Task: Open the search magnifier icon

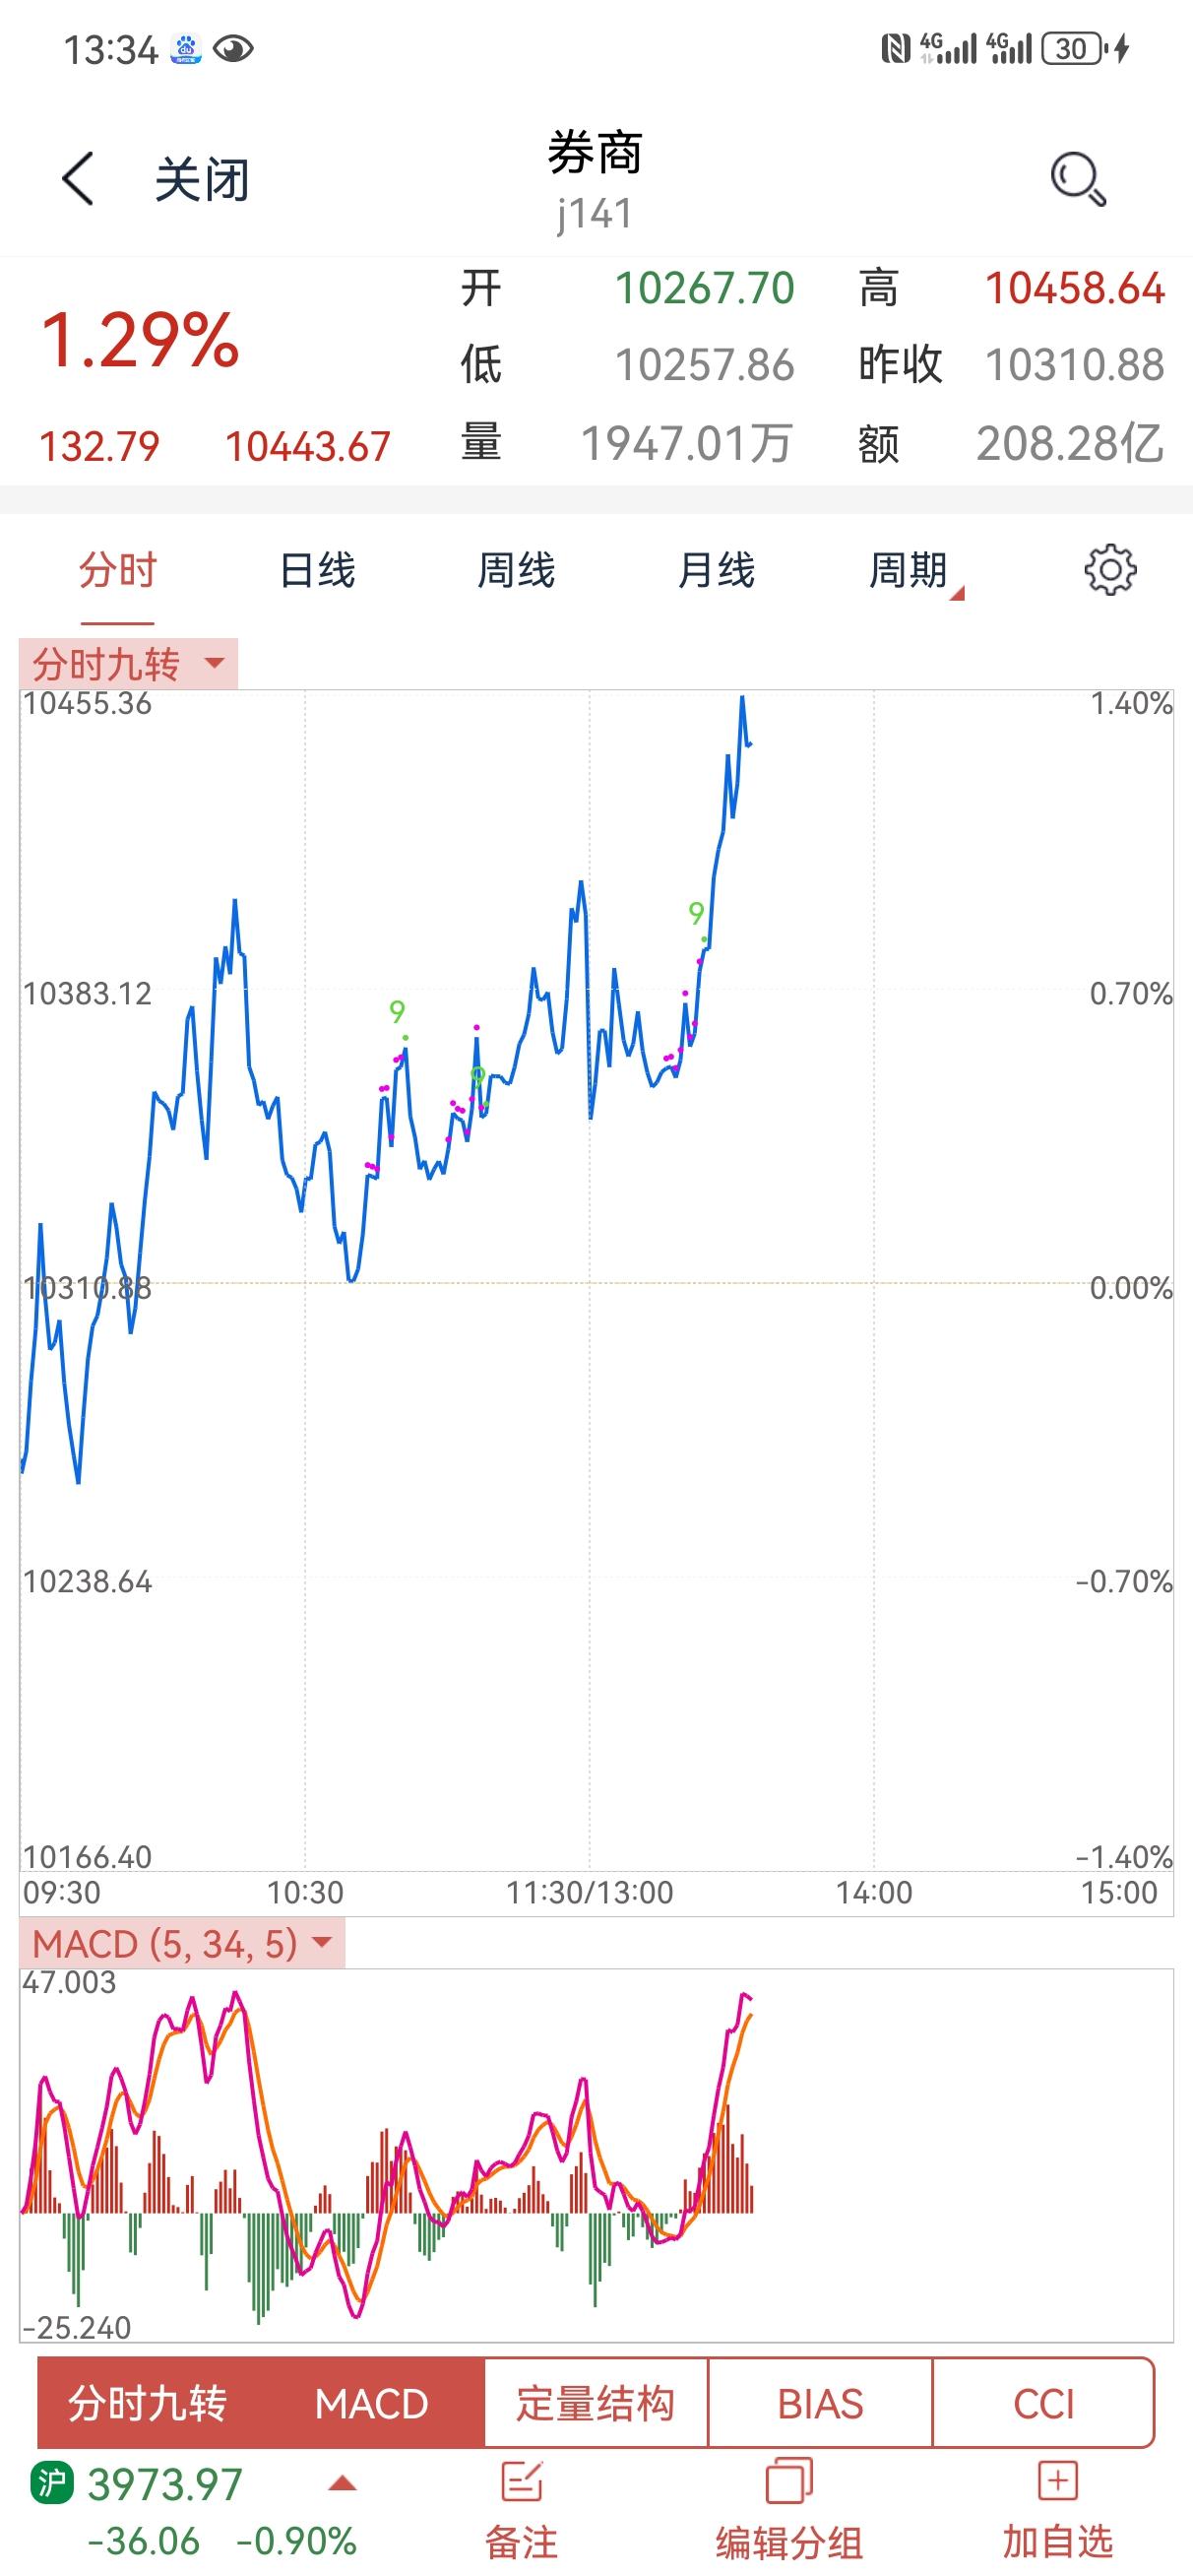Action: pyautogui.click(x=1079, y=180)
